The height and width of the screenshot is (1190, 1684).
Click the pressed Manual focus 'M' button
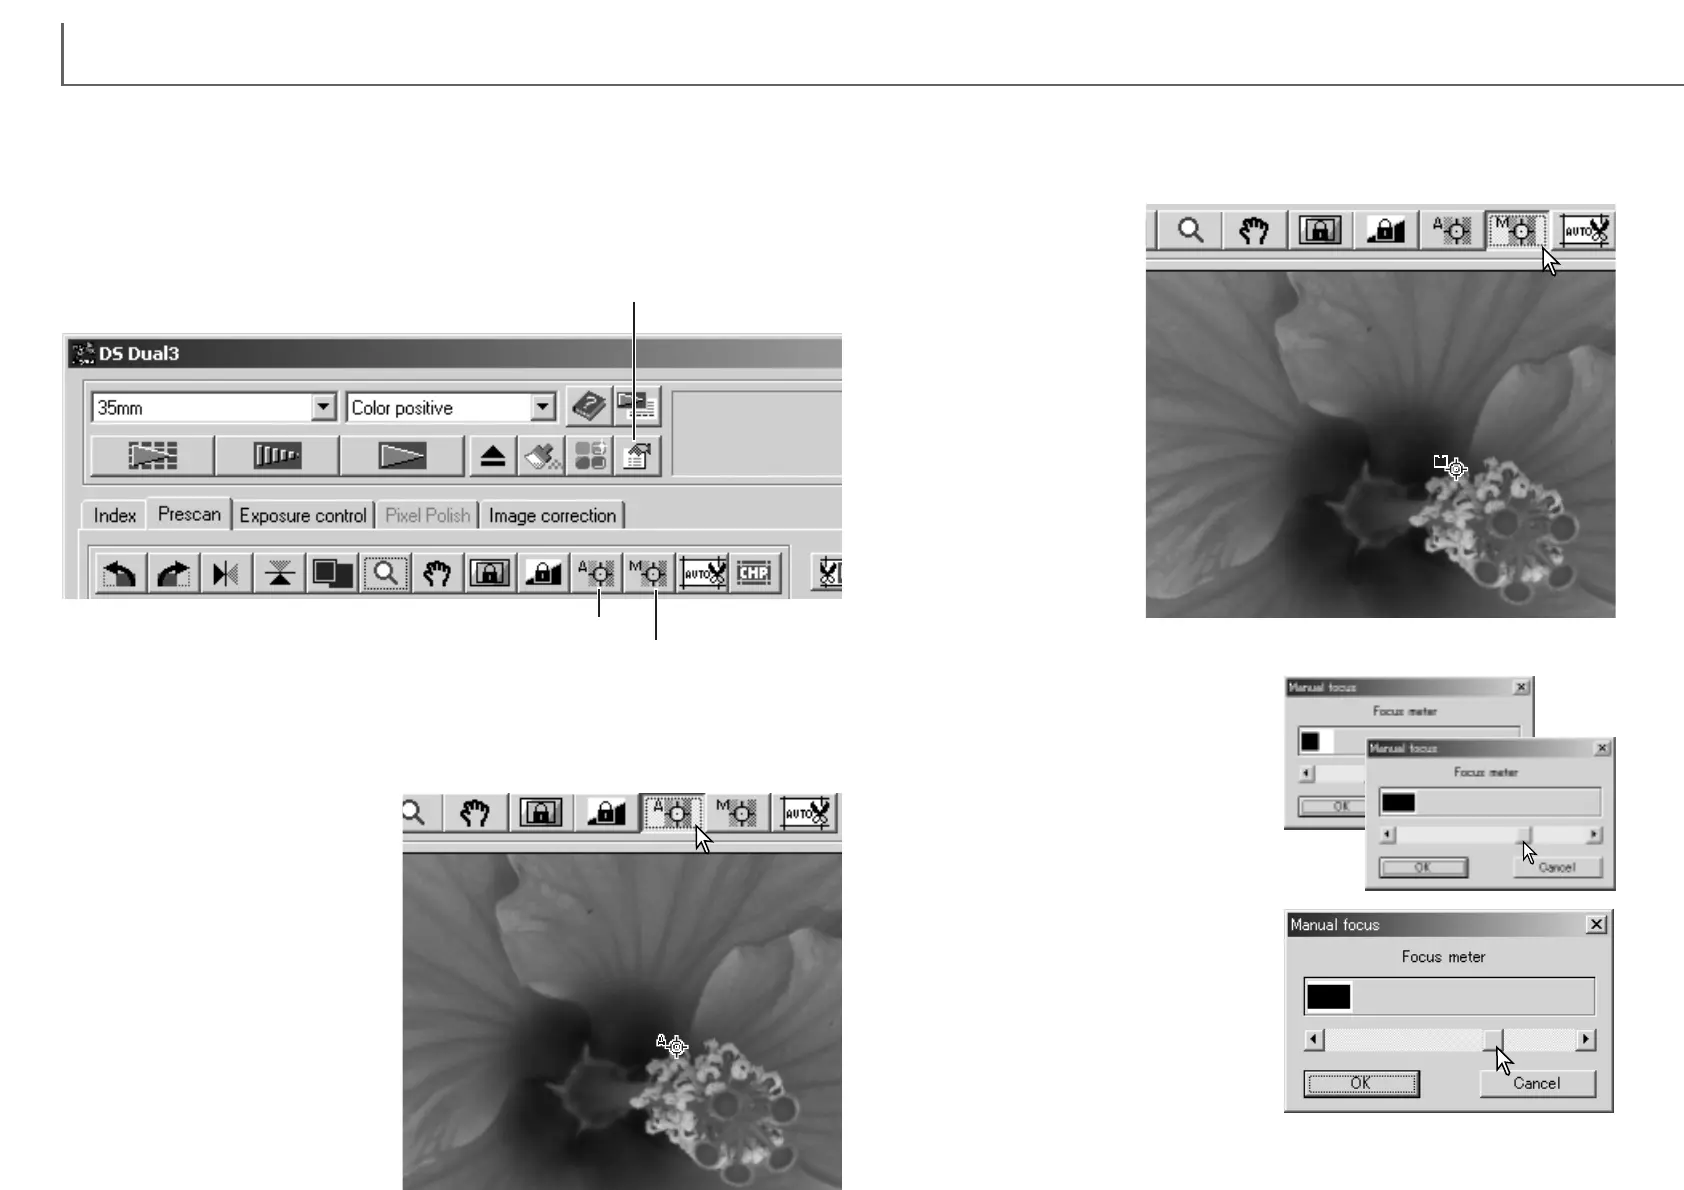coord(1517,230)
